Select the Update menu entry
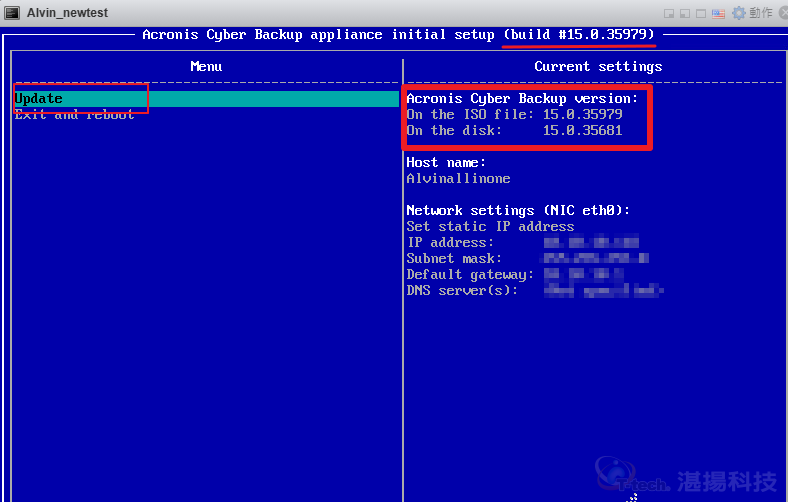 tap(207, 98)
